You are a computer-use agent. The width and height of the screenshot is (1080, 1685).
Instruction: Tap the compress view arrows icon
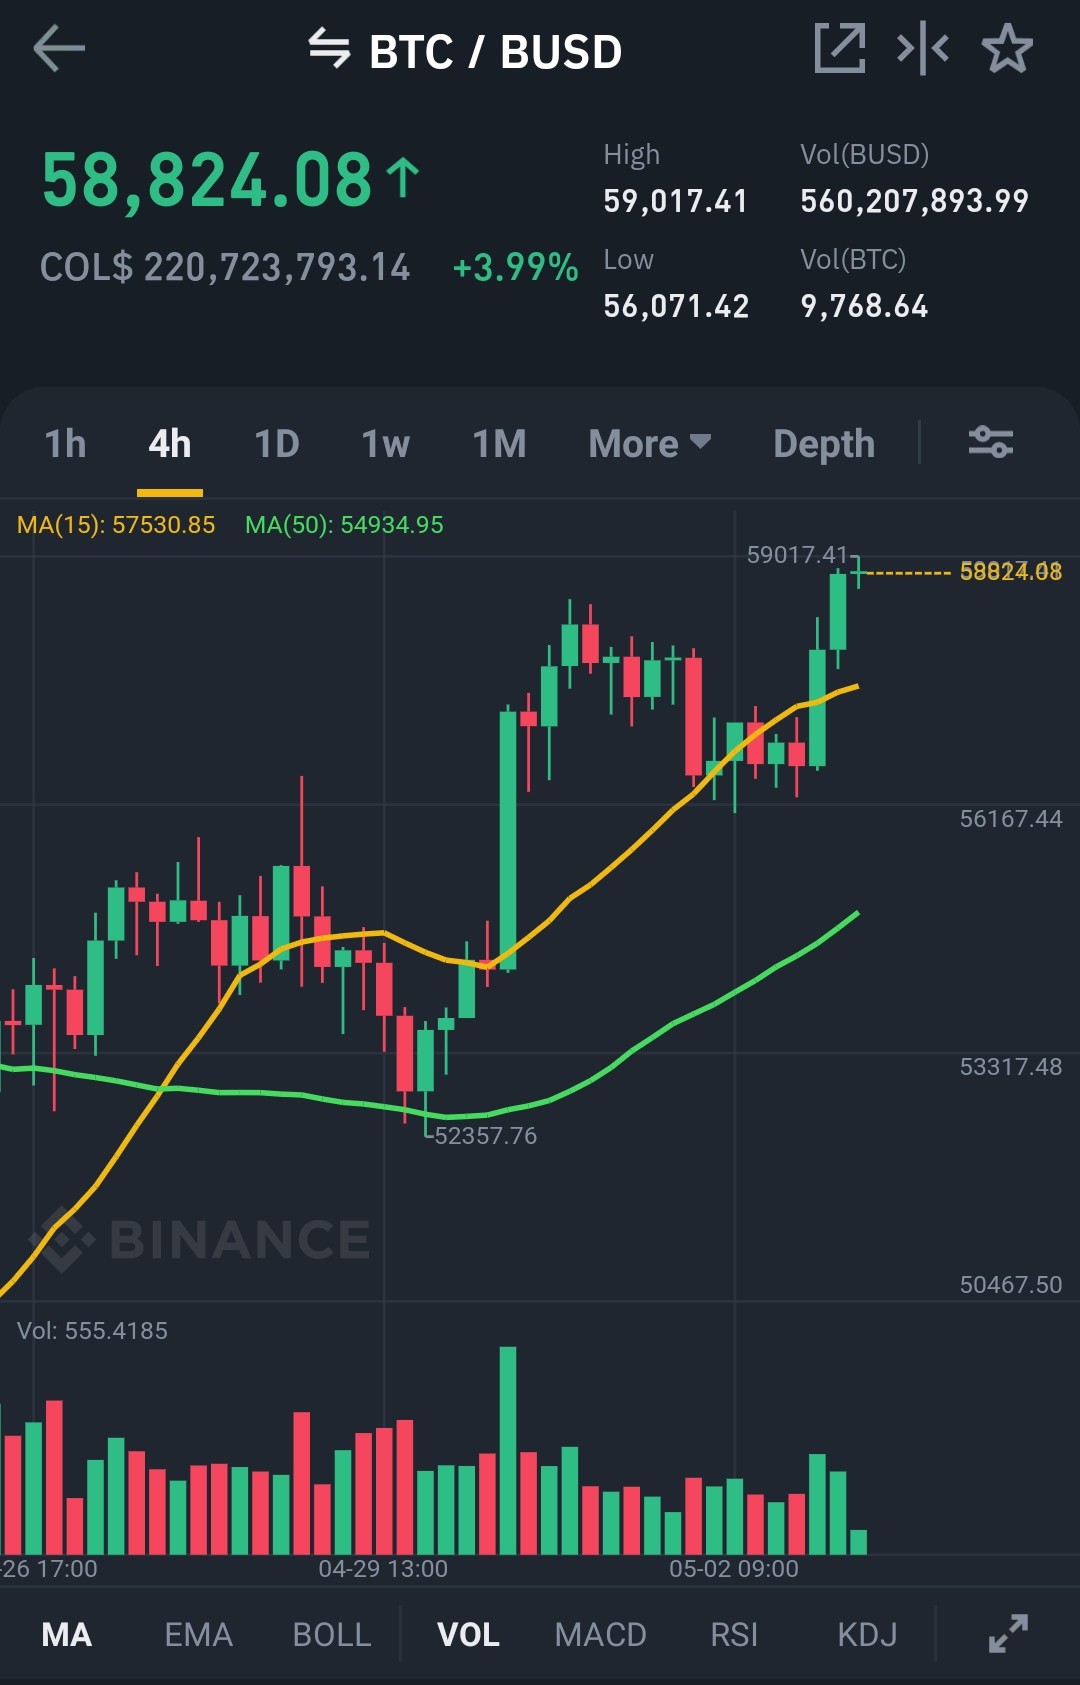(x=923, y=48)
